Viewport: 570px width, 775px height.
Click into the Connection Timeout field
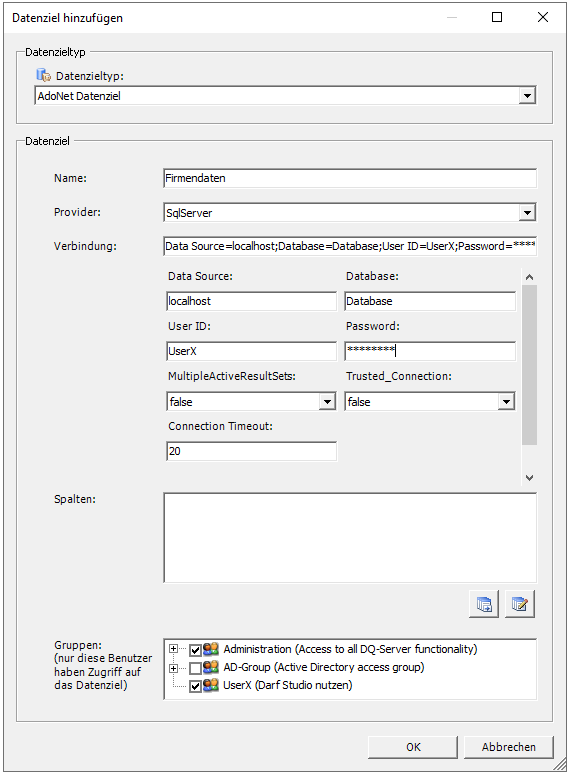pyautogui.click(x=252, y=451)
